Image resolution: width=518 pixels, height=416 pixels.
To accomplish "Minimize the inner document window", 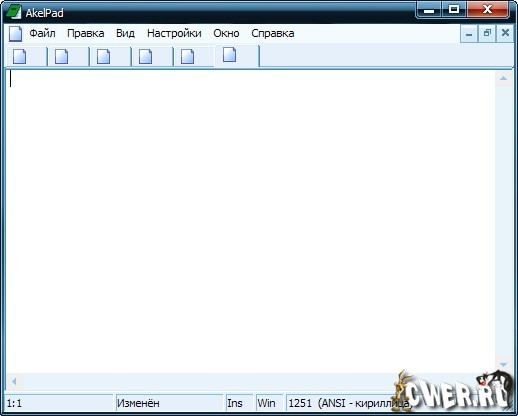I will pyautogui.click(x=469, y=34).
